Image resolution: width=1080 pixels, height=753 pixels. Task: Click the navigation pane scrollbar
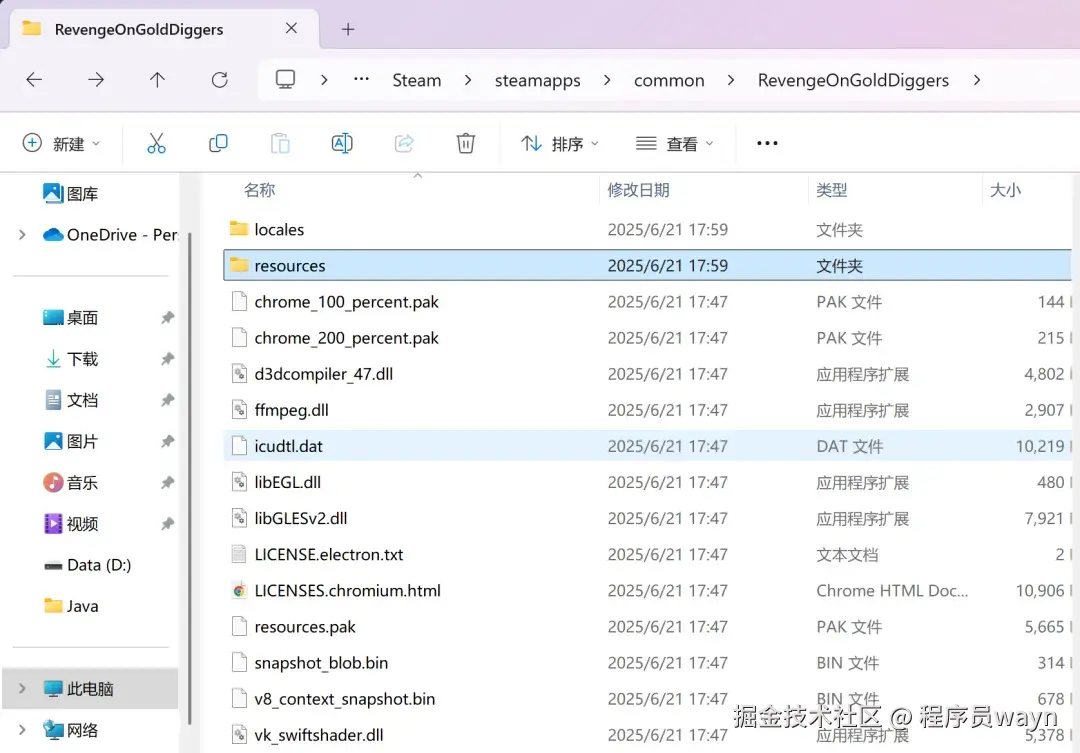click(x=189, y=479)
